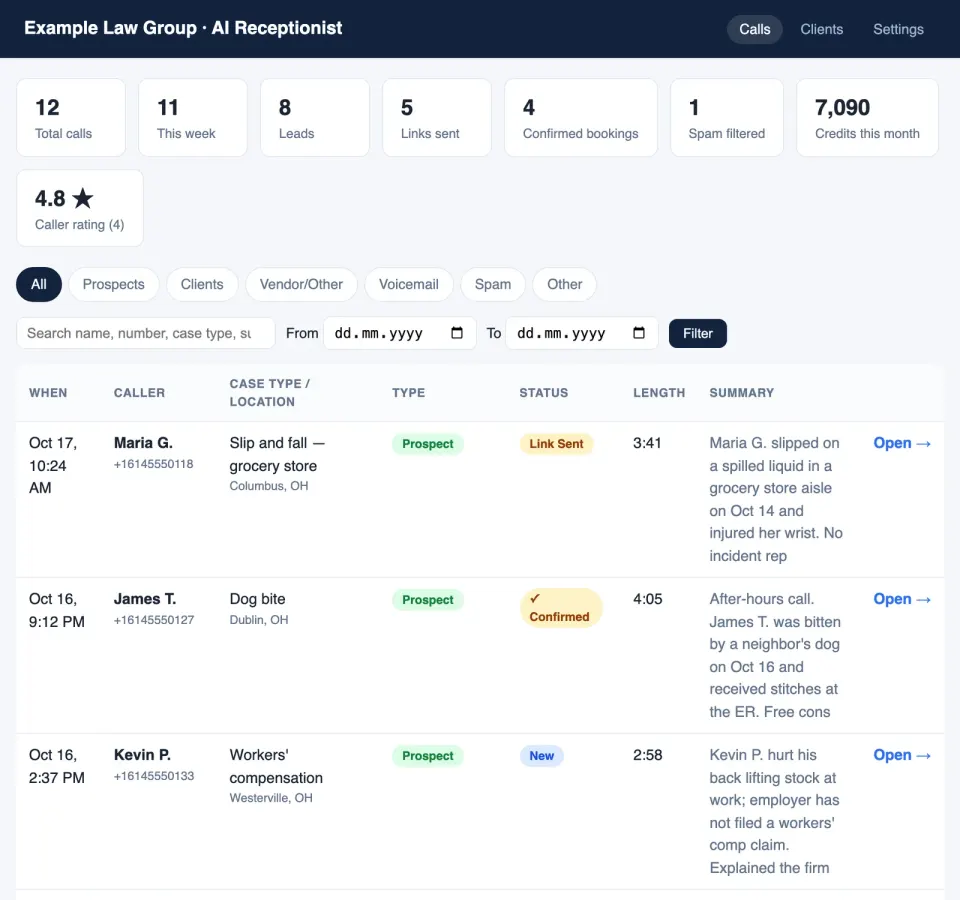Click the search name, number, case type field
The width and height of the screenshot is (960, 900).
pyautogui.click(x=146, y=333)
